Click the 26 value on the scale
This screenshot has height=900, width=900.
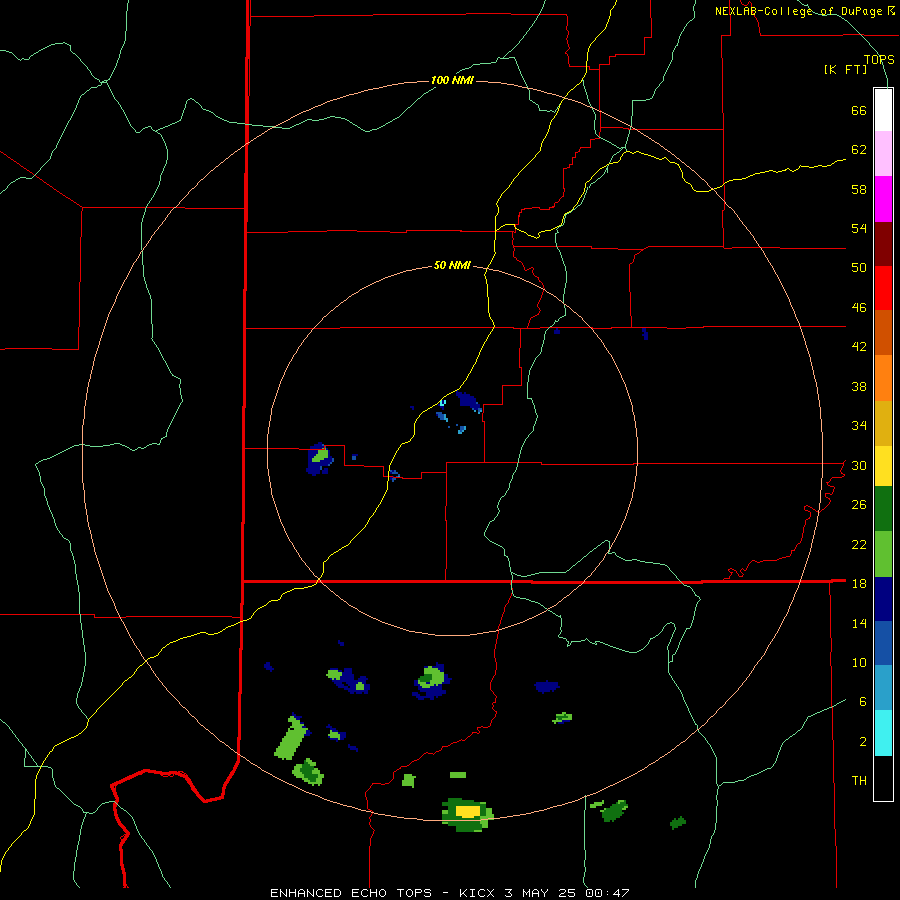(859, 505)
